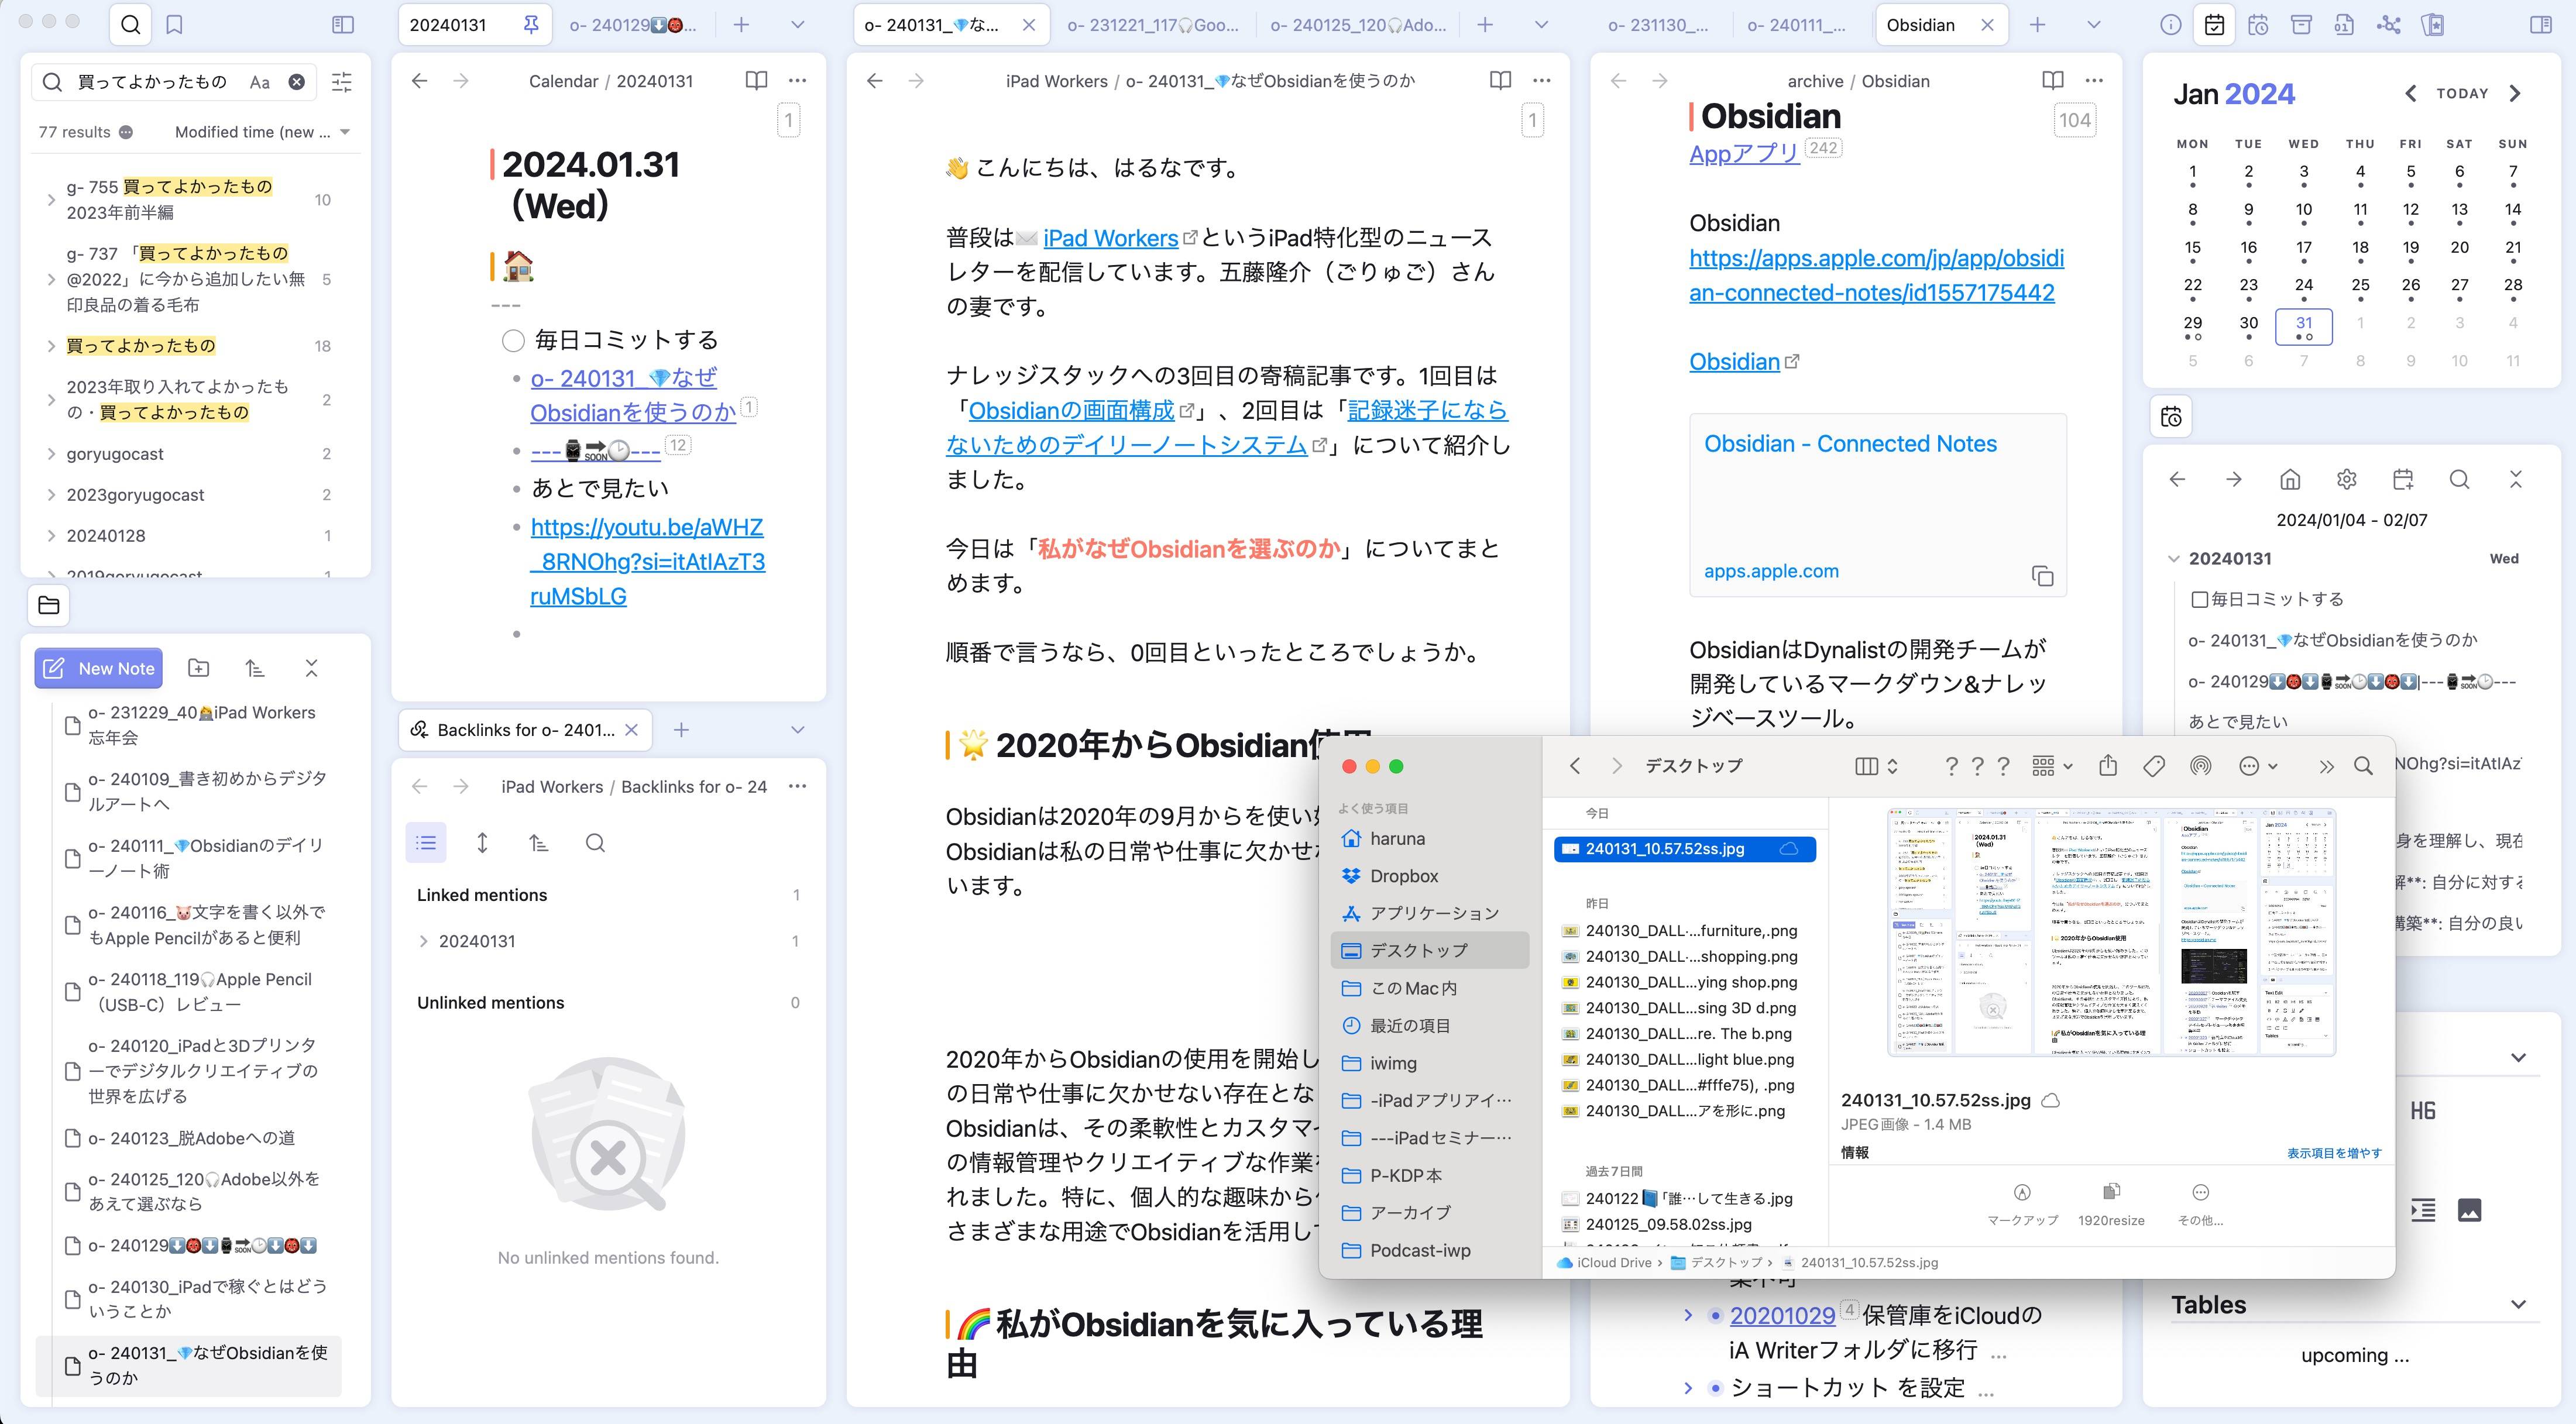
Task: Open settings gear in the day planner toolbar
Action: [x=2346, y=479]
